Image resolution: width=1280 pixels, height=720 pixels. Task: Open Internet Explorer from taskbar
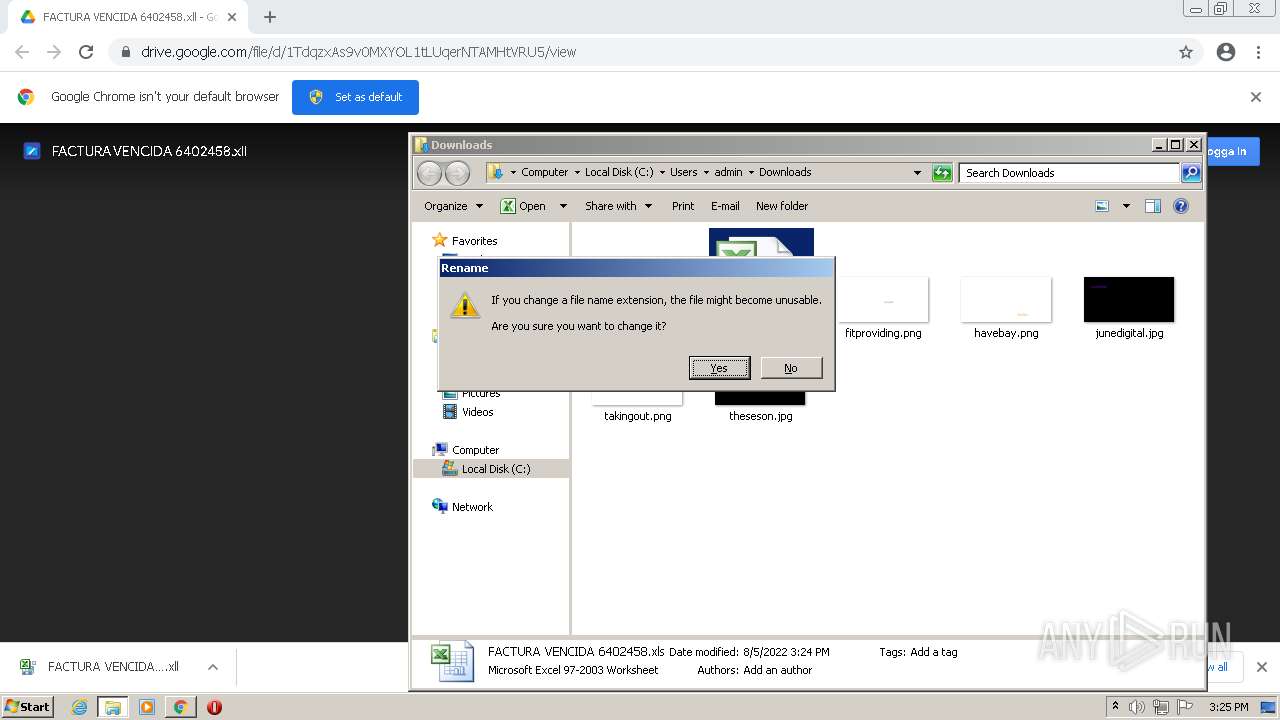(79, 707)
